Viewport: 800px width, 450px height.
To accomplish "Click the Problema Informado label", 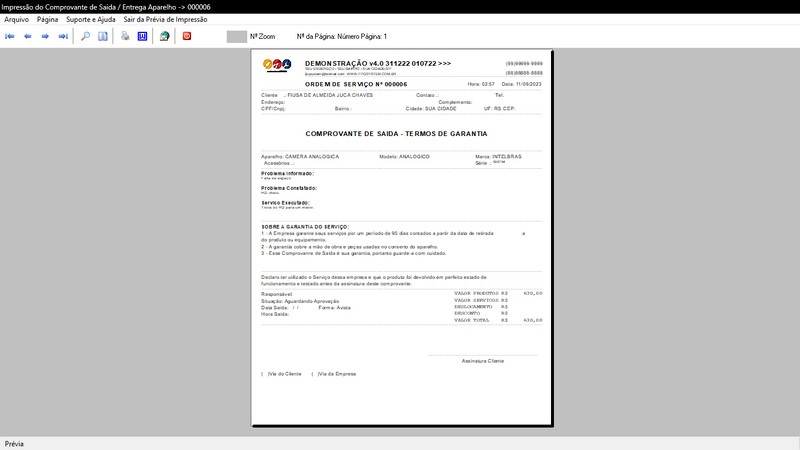I will (x=288, y=173).
